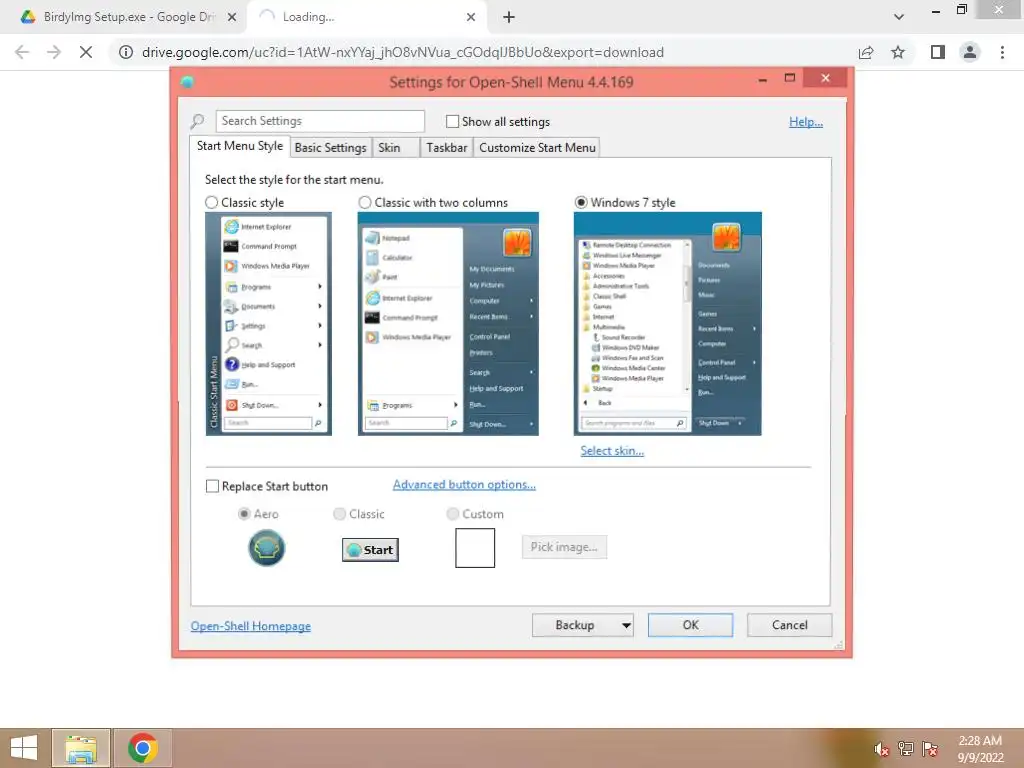This screenshot has width=1024, height=768.
Task: Click the search magnifier icon in Settings
Action: (197, 121)
